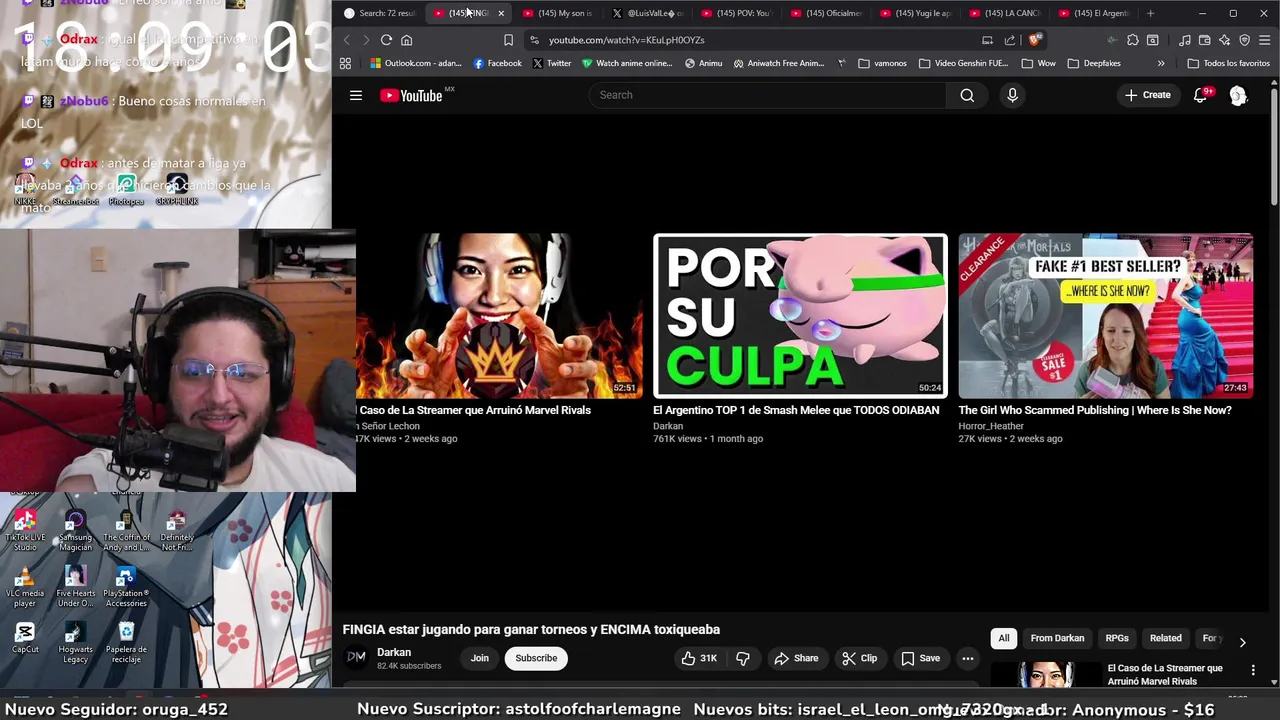The image size is (1280, 720).
Task: Subscribe to the Darkan channel
Action: (536, 658)
